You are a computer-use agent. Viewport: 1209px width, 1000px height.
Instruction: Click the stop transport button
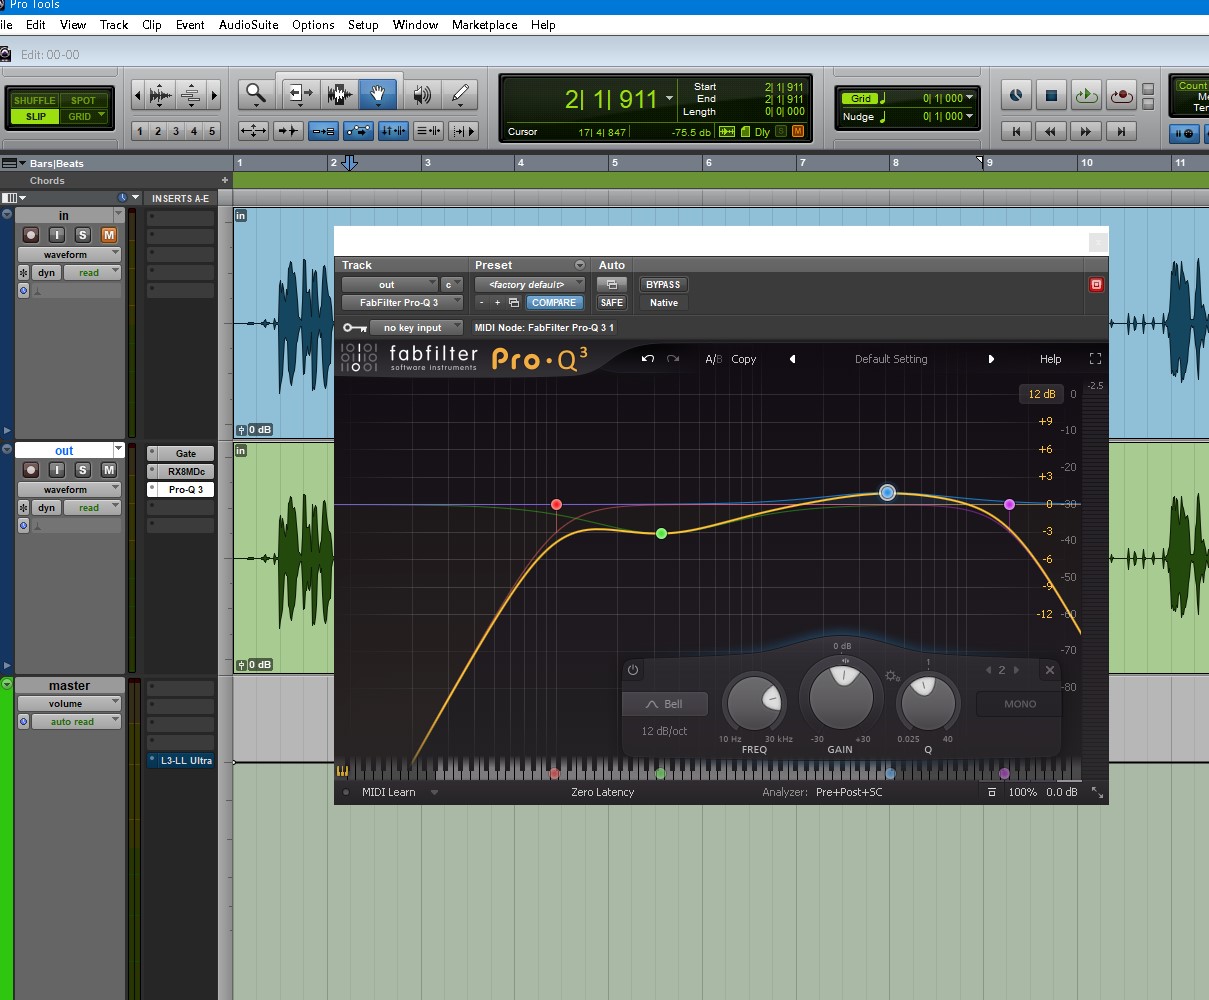tap(1051, 96)
